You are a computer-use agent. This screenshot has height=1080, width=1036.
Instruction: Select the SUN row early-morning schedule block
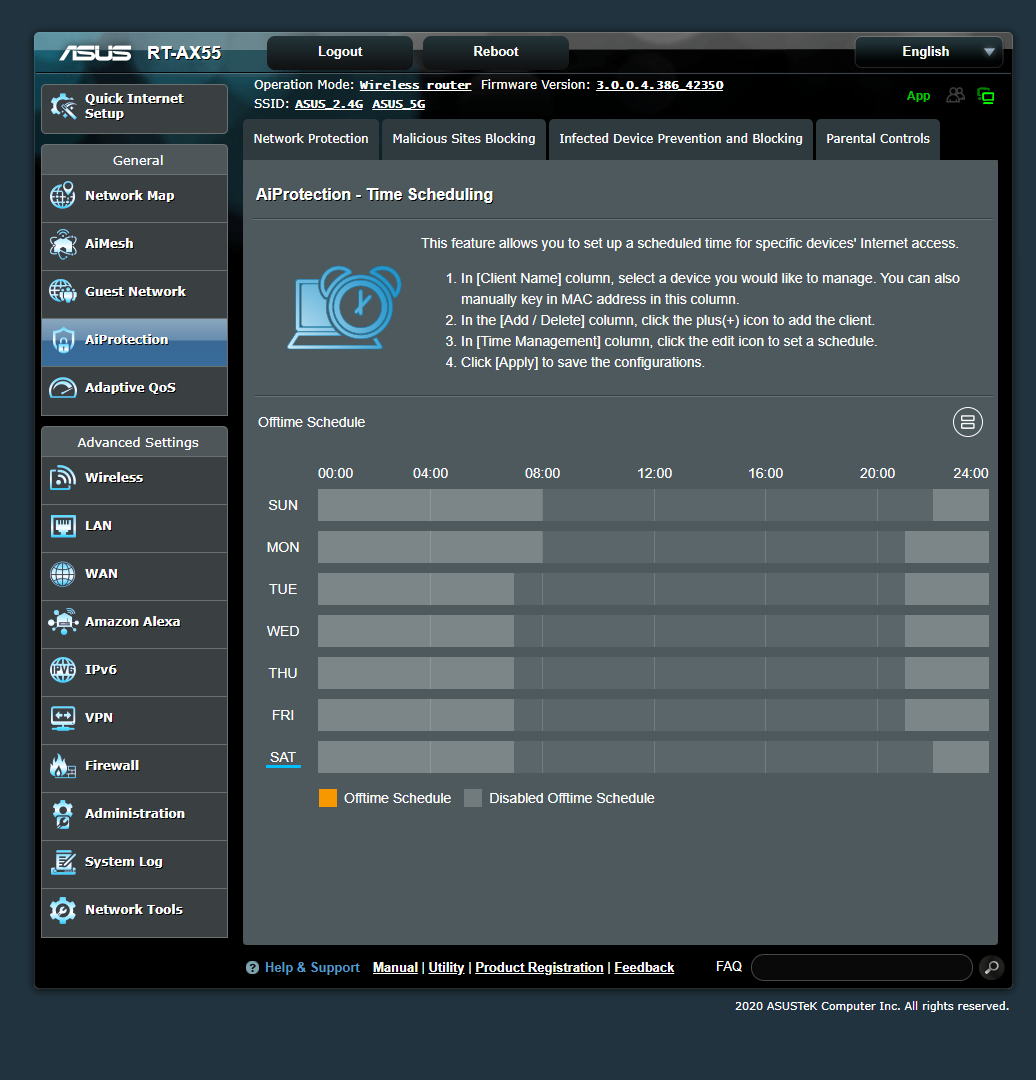(430, 505)
